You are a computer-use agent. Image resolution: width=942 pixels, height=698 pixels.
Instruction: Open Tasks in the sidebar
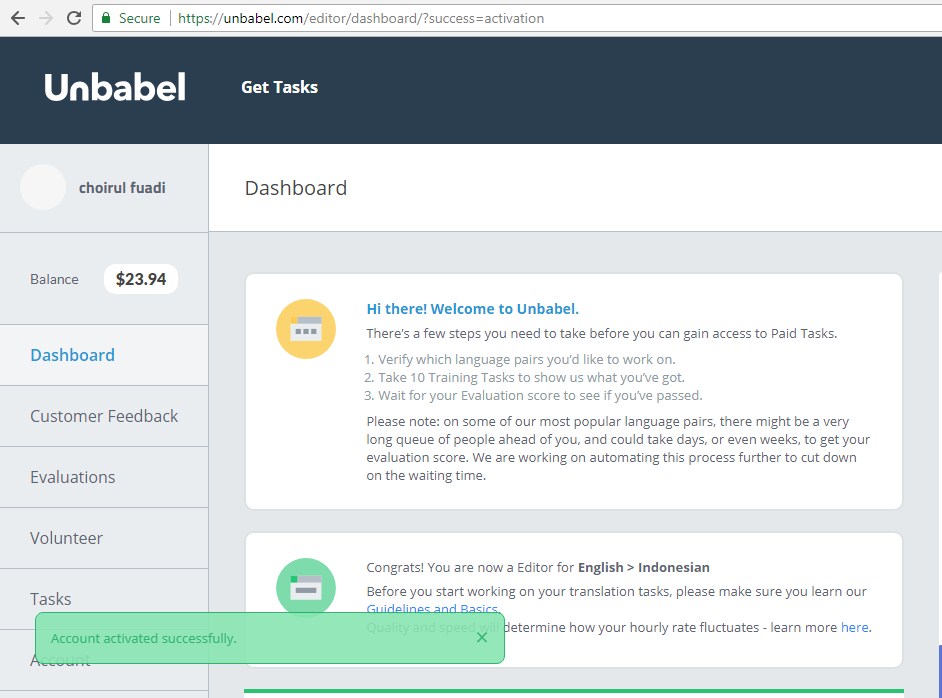click(104, 599)
